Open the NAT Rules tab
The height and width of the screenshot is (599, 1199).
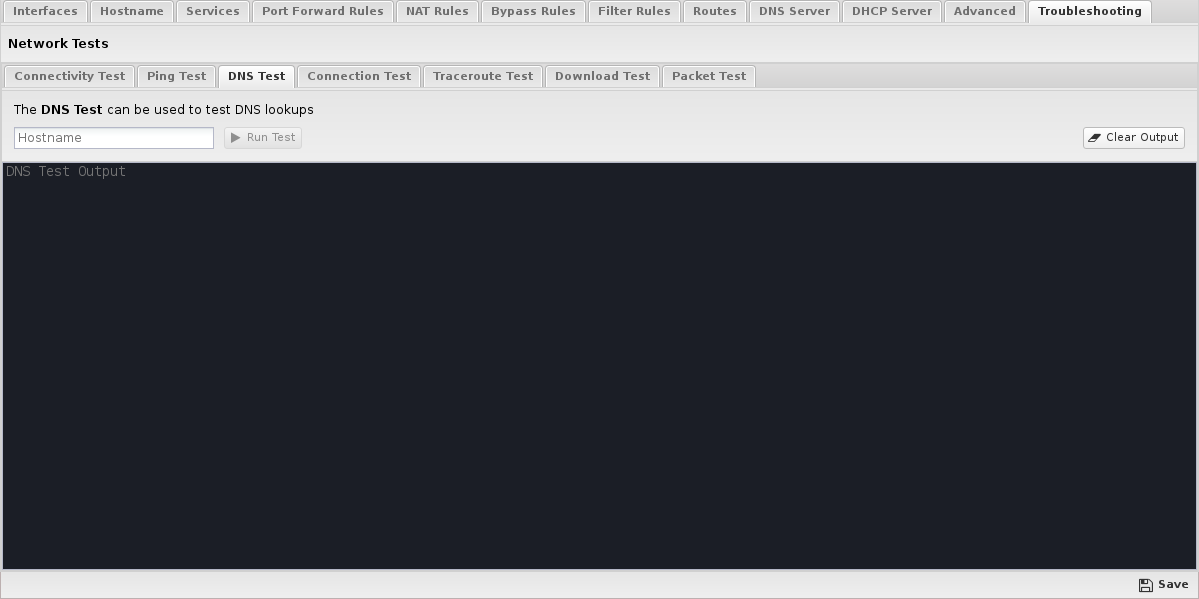437,11
